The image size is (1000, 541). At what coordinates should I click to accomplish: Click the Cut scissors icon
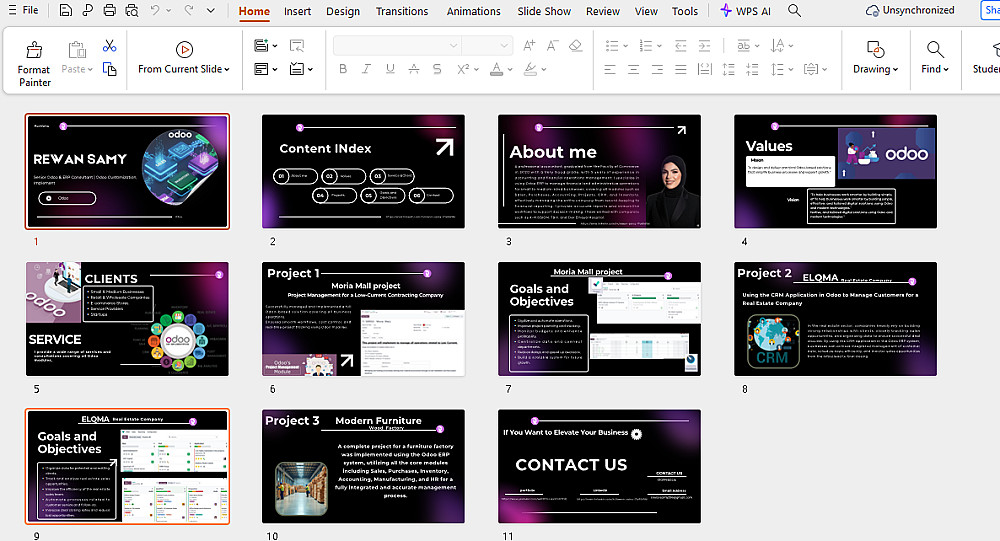point(110,46)
